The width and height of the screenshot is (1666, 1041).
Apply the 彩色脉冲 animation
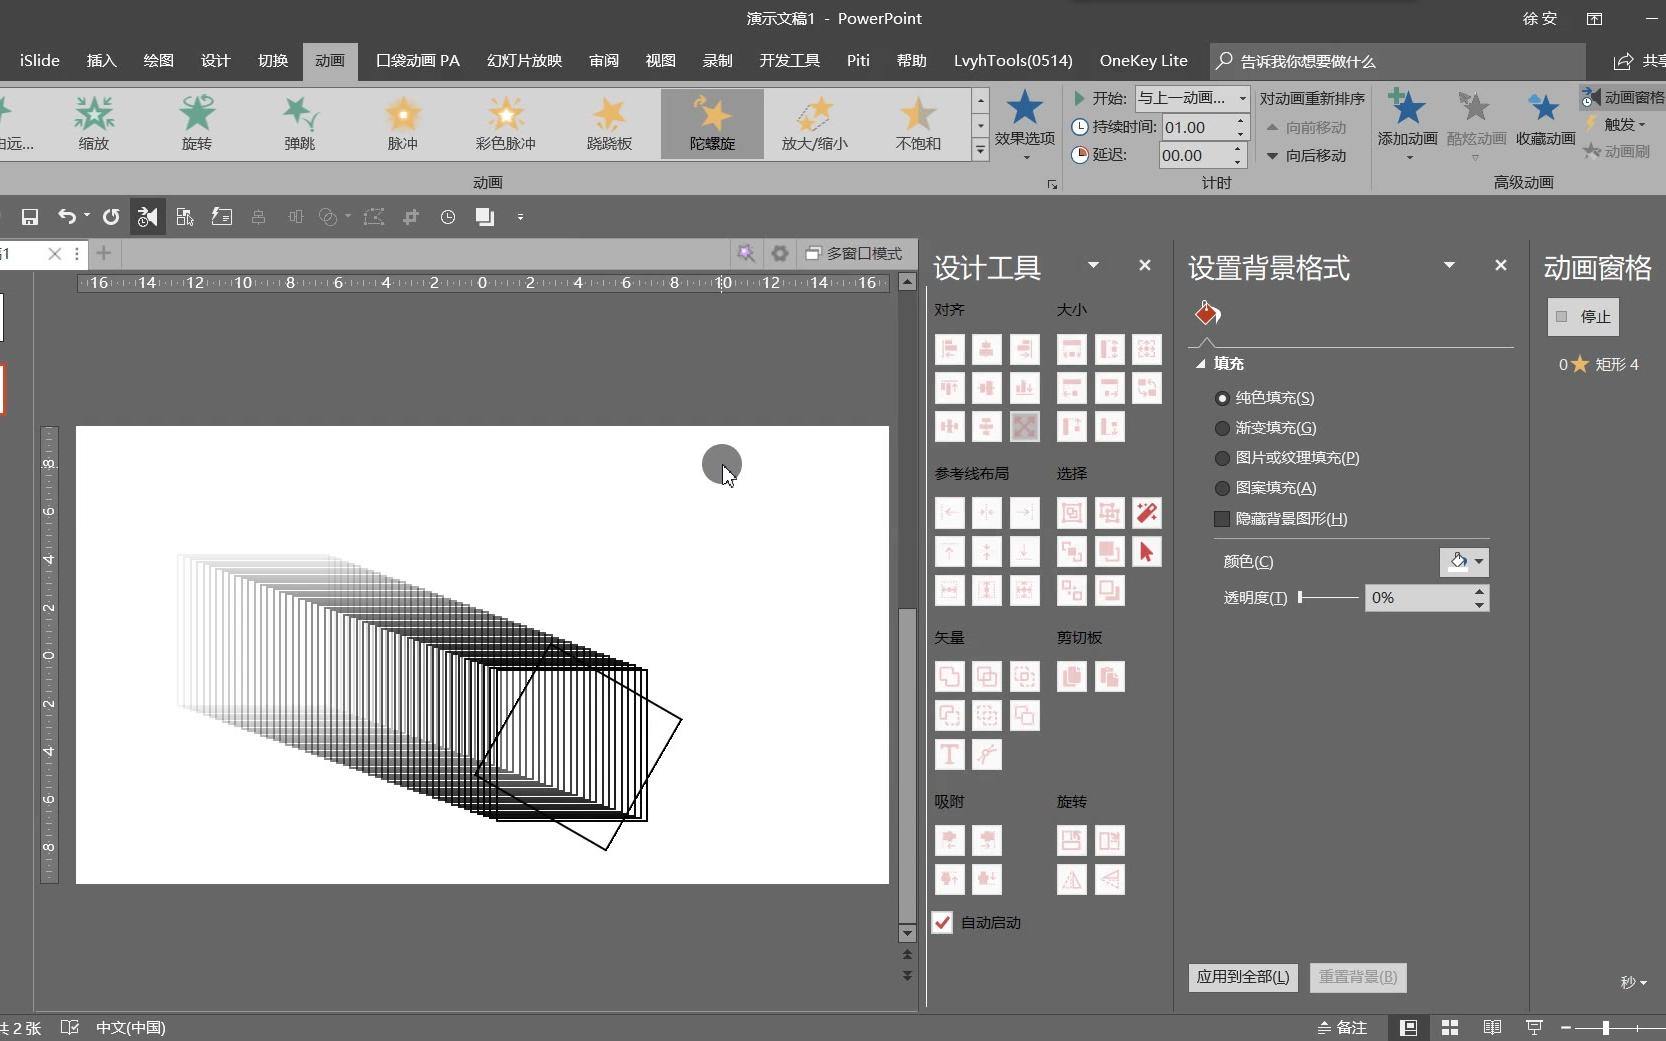click(x=506, y=123)
